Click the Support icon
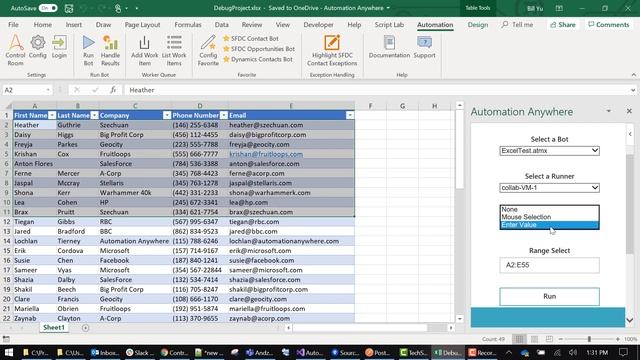 pyautogui.click(x=424, y=47)
